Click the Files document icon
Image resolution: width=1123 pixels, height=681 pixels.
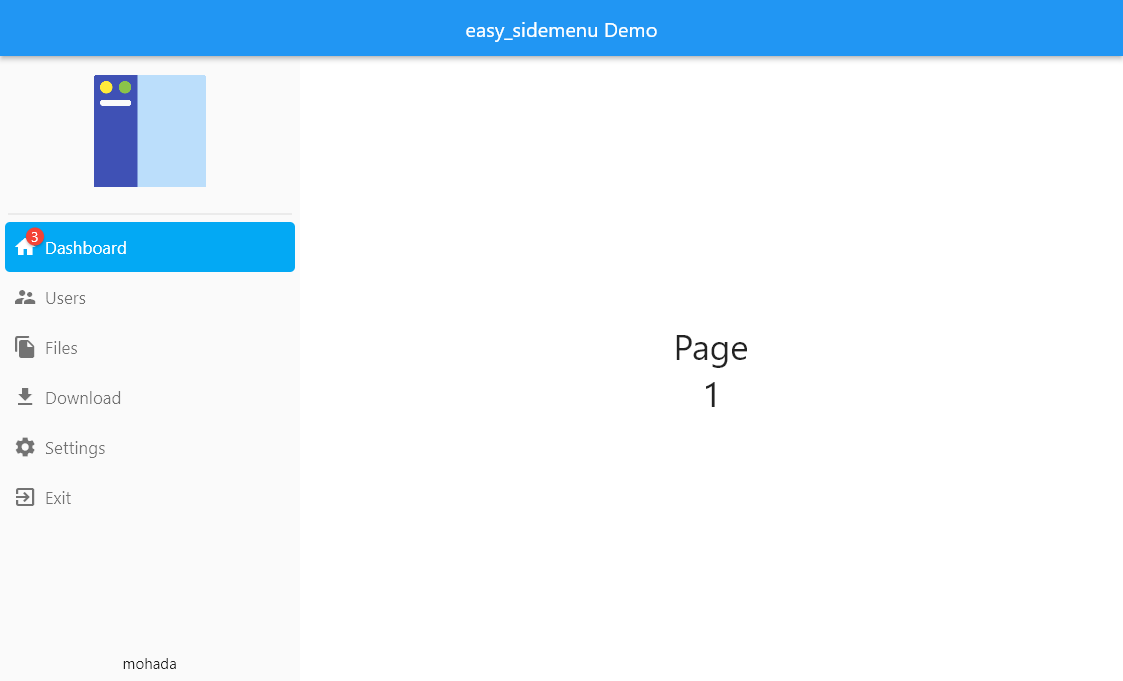[25, 347]
